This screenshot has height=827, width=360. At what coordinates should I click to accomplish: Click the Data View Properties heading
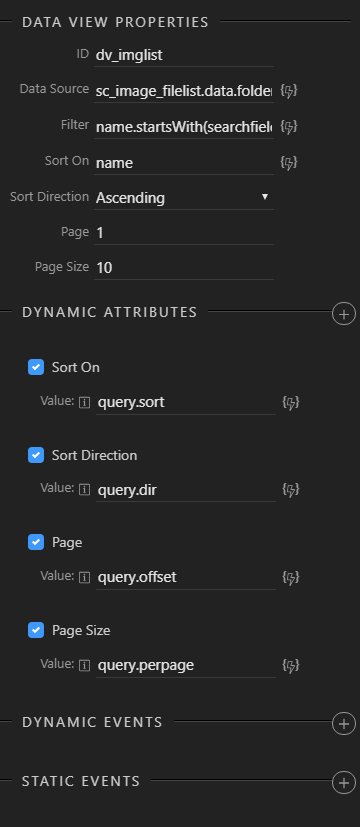115,22
